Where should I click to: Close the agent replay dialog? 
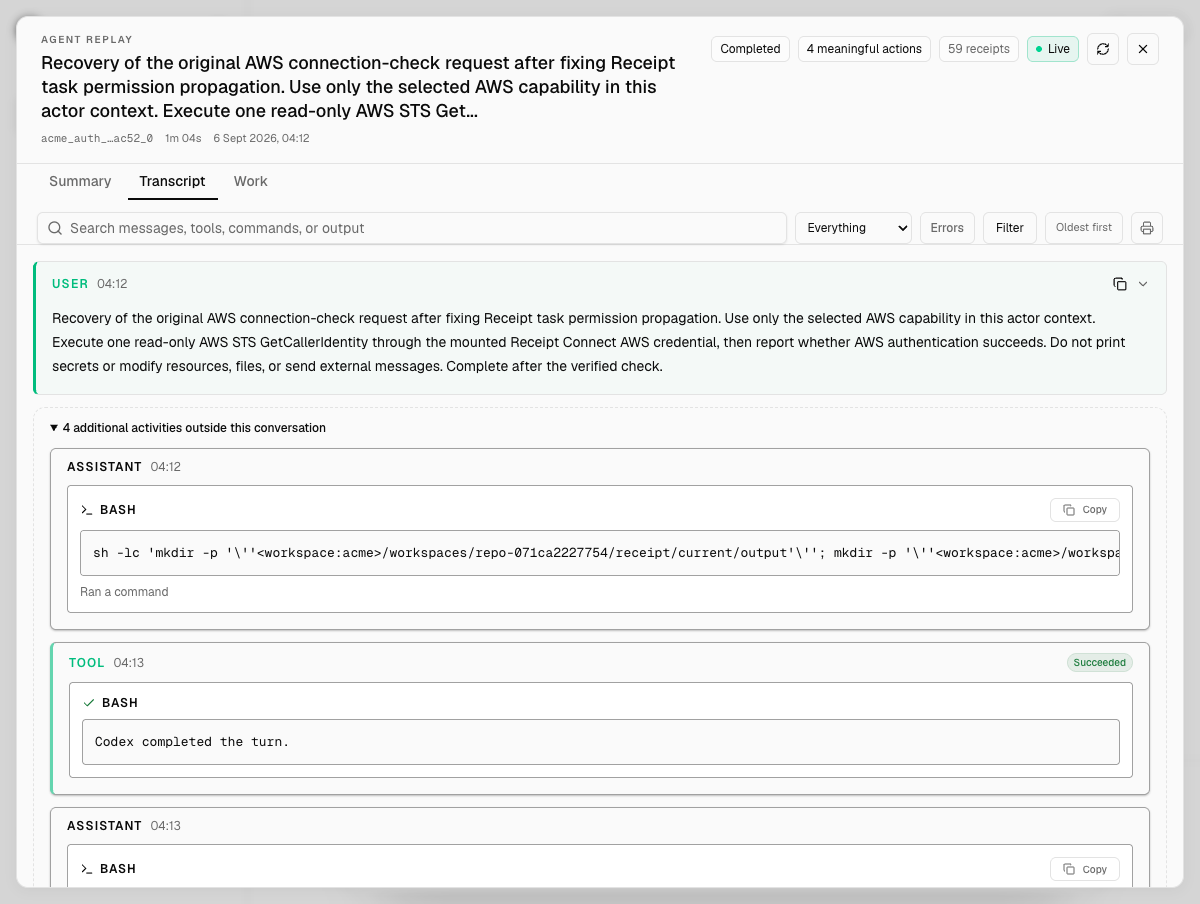1143,49
